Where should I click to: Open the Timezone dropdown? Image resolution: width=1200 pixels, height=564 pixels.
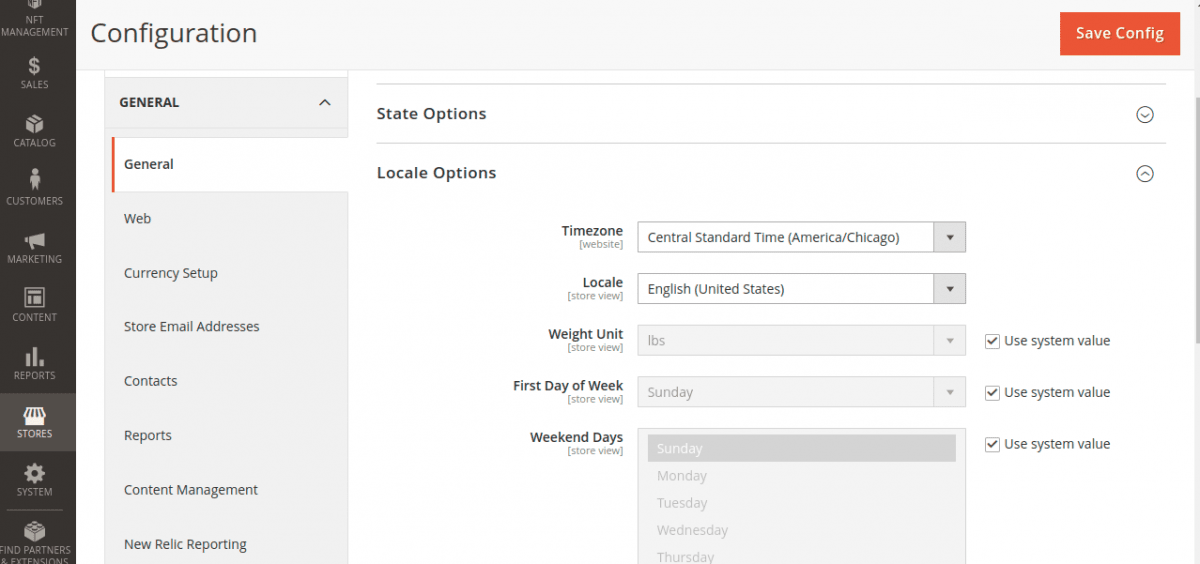pos(802,237)
